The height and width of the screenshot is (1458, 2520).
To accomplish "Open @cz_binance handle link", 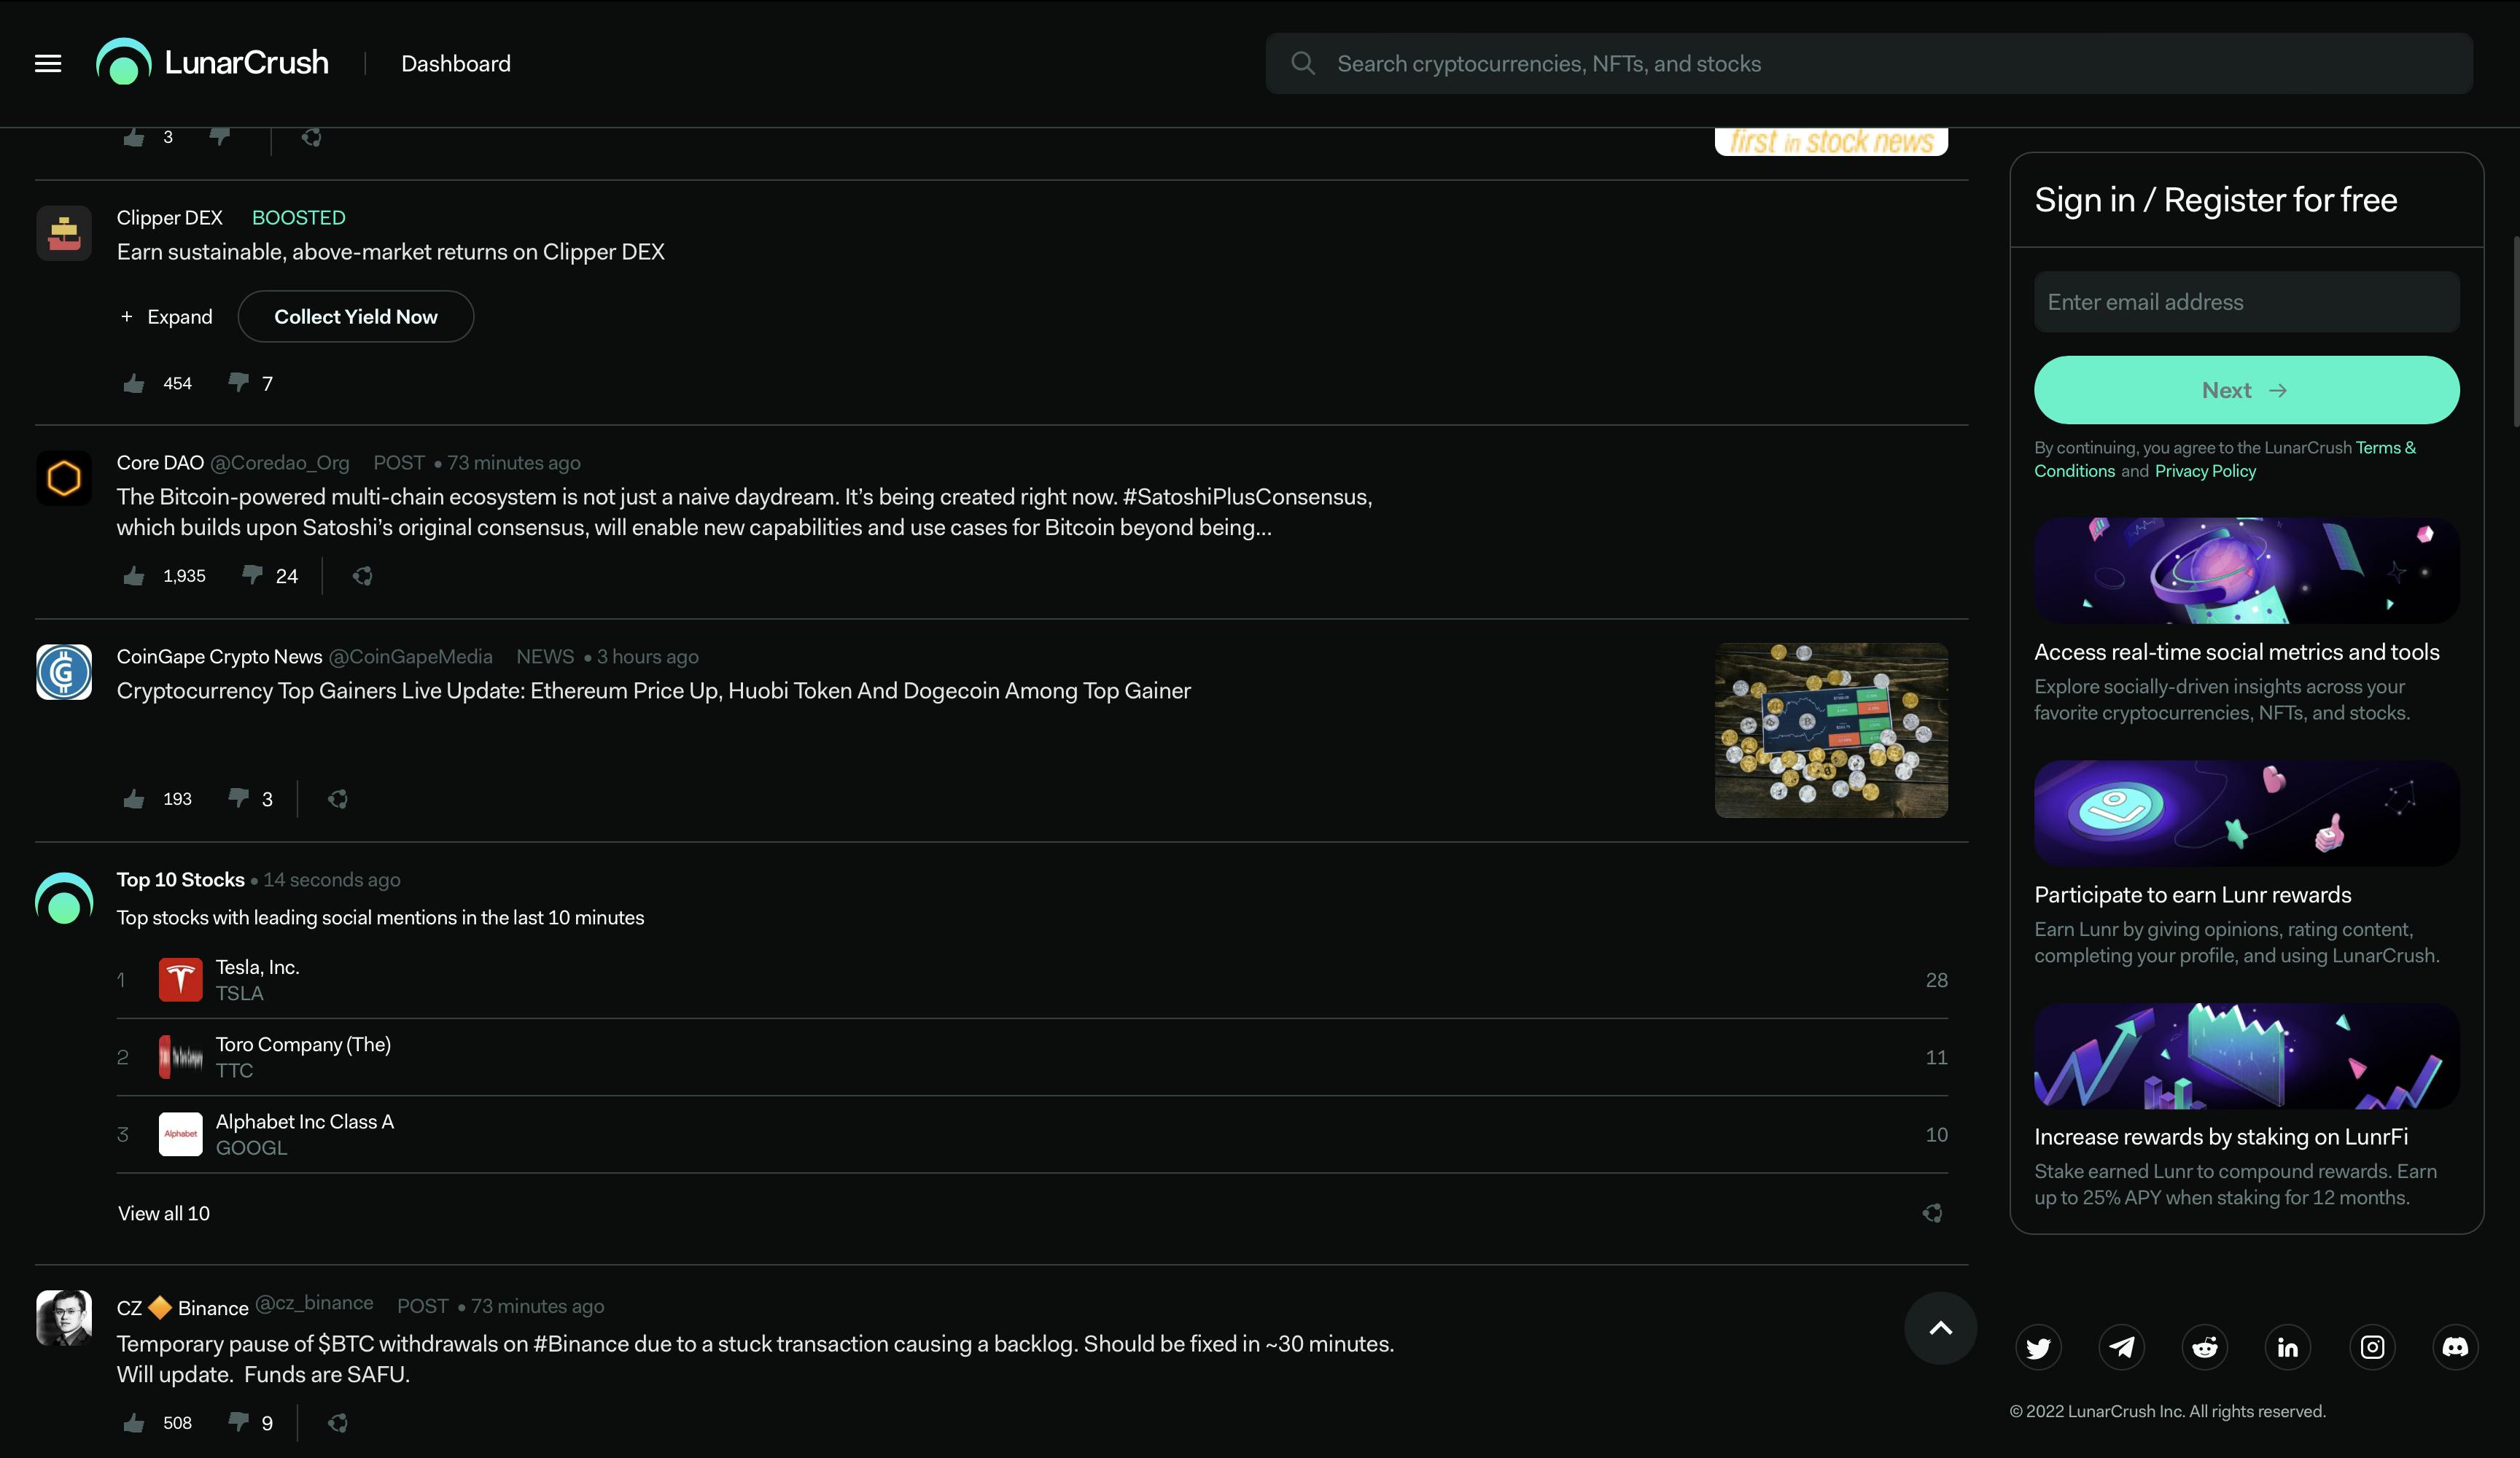I will tap(314, 1303).
